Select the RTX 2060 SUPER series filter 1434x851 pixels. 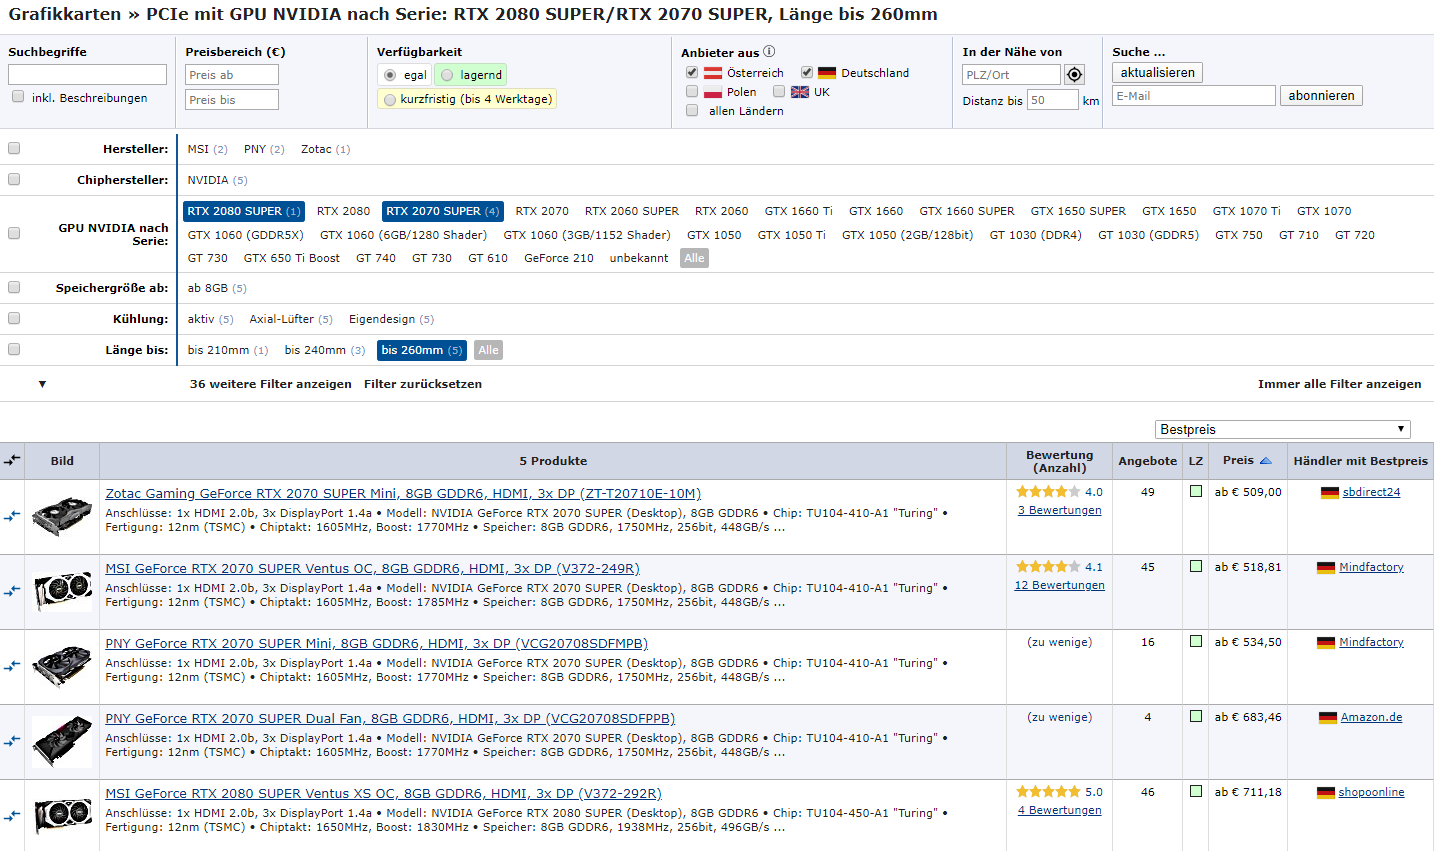pos(632,211)
